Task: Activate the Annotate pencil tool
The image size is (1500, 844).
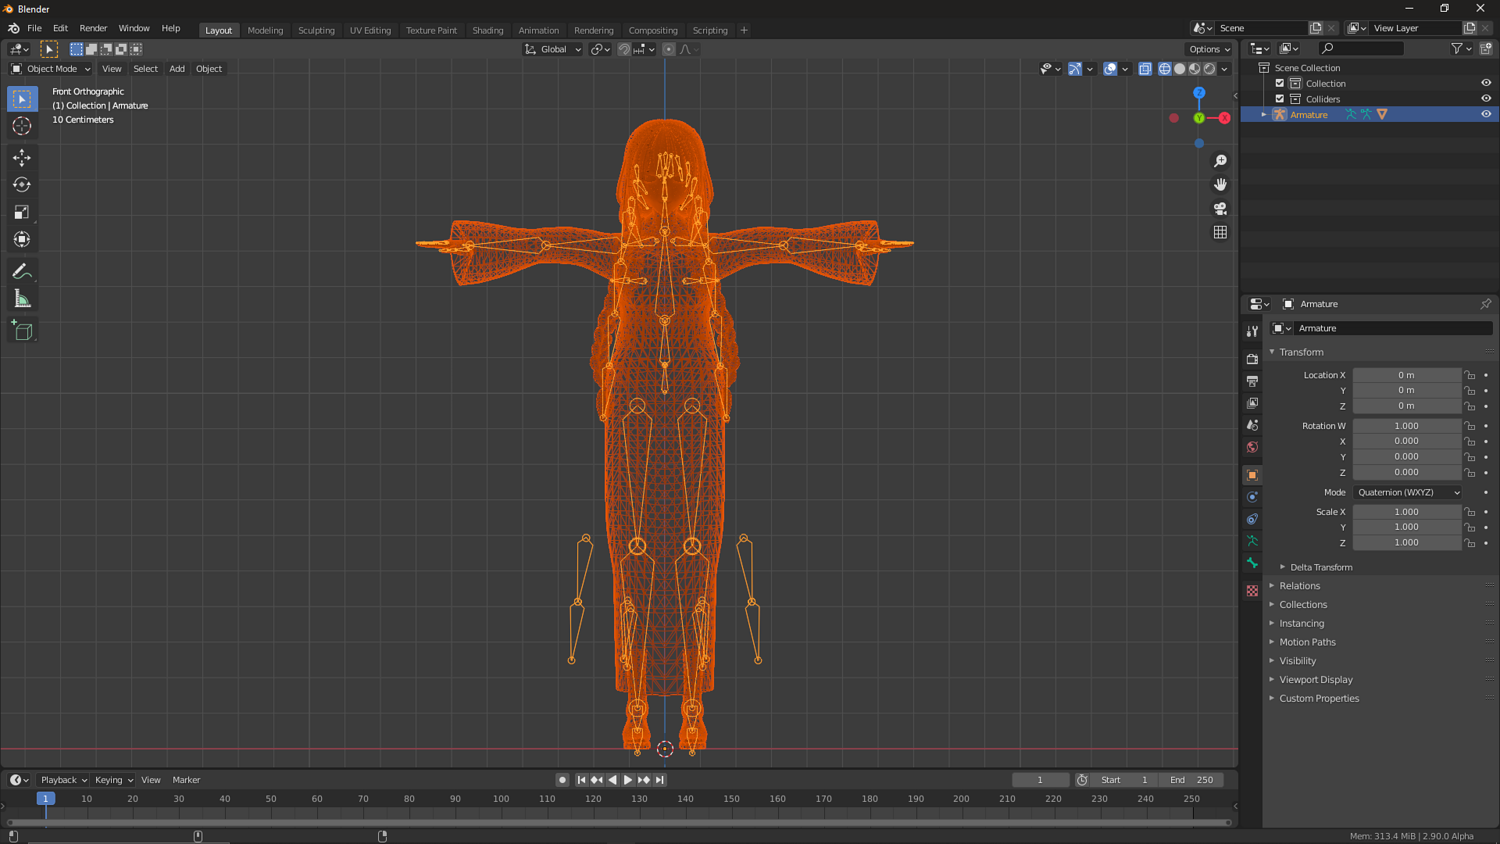Action: pos(22,272)
